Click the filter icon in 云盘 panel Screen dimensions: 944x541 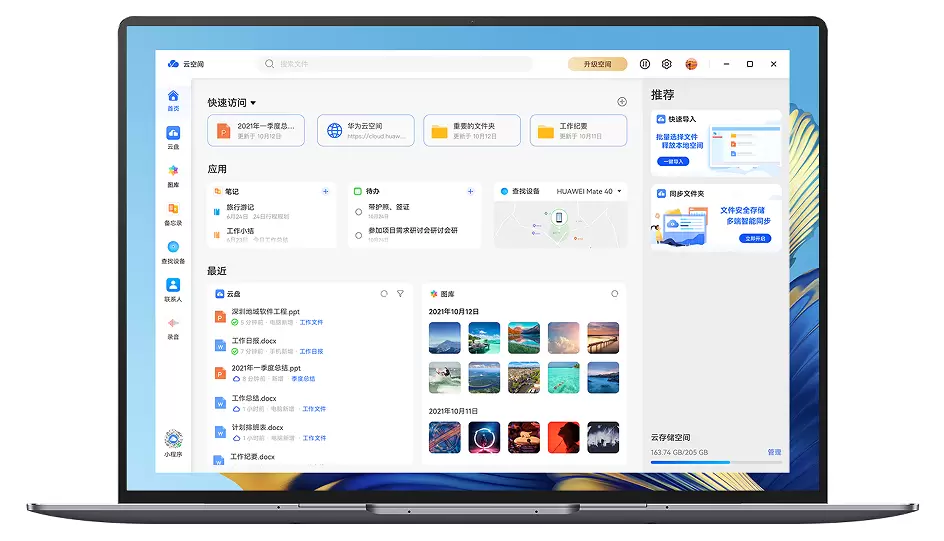[400, 294]
